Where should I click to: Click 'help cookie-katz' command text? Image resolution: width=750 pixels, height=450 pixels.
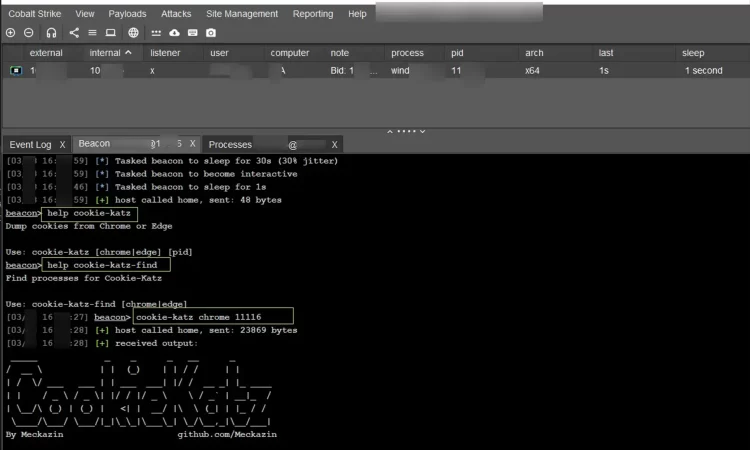click(88, 213)
